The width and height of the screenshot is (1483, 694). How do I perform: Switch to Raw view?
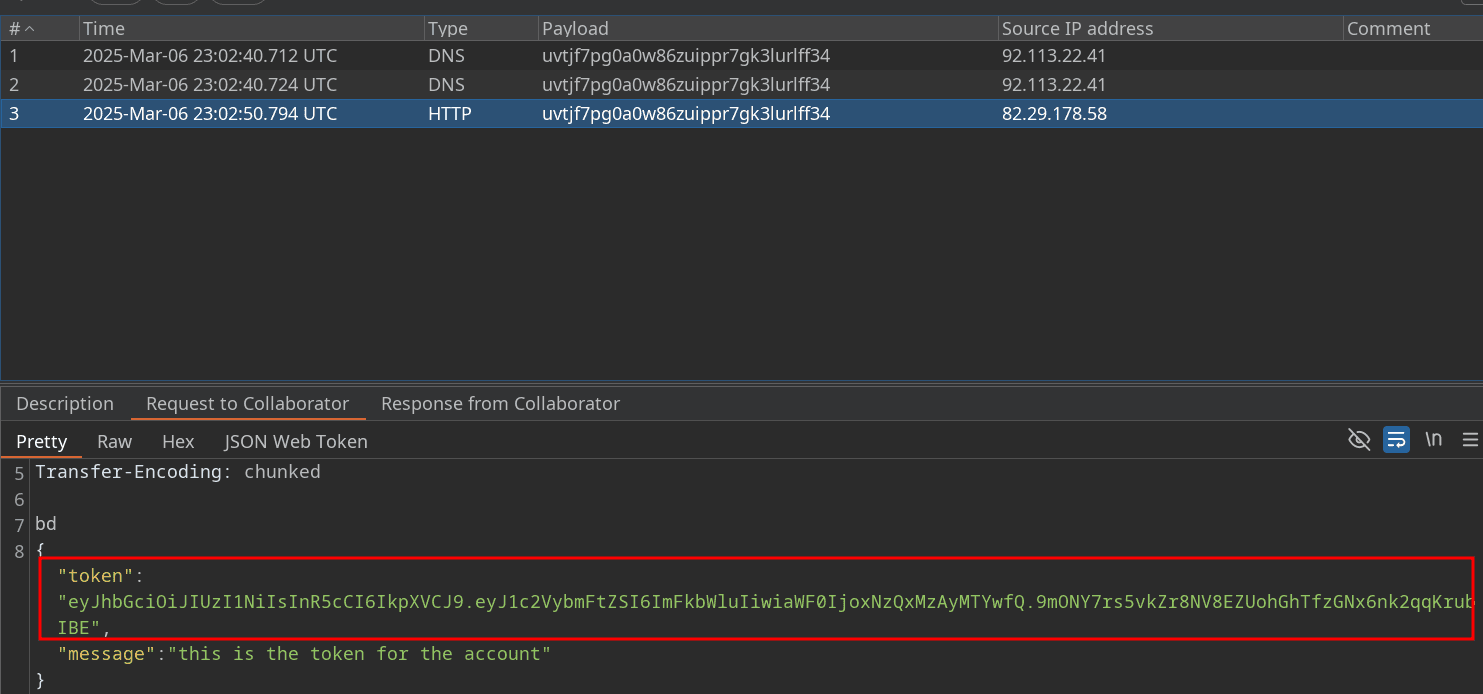click(114, 441)
